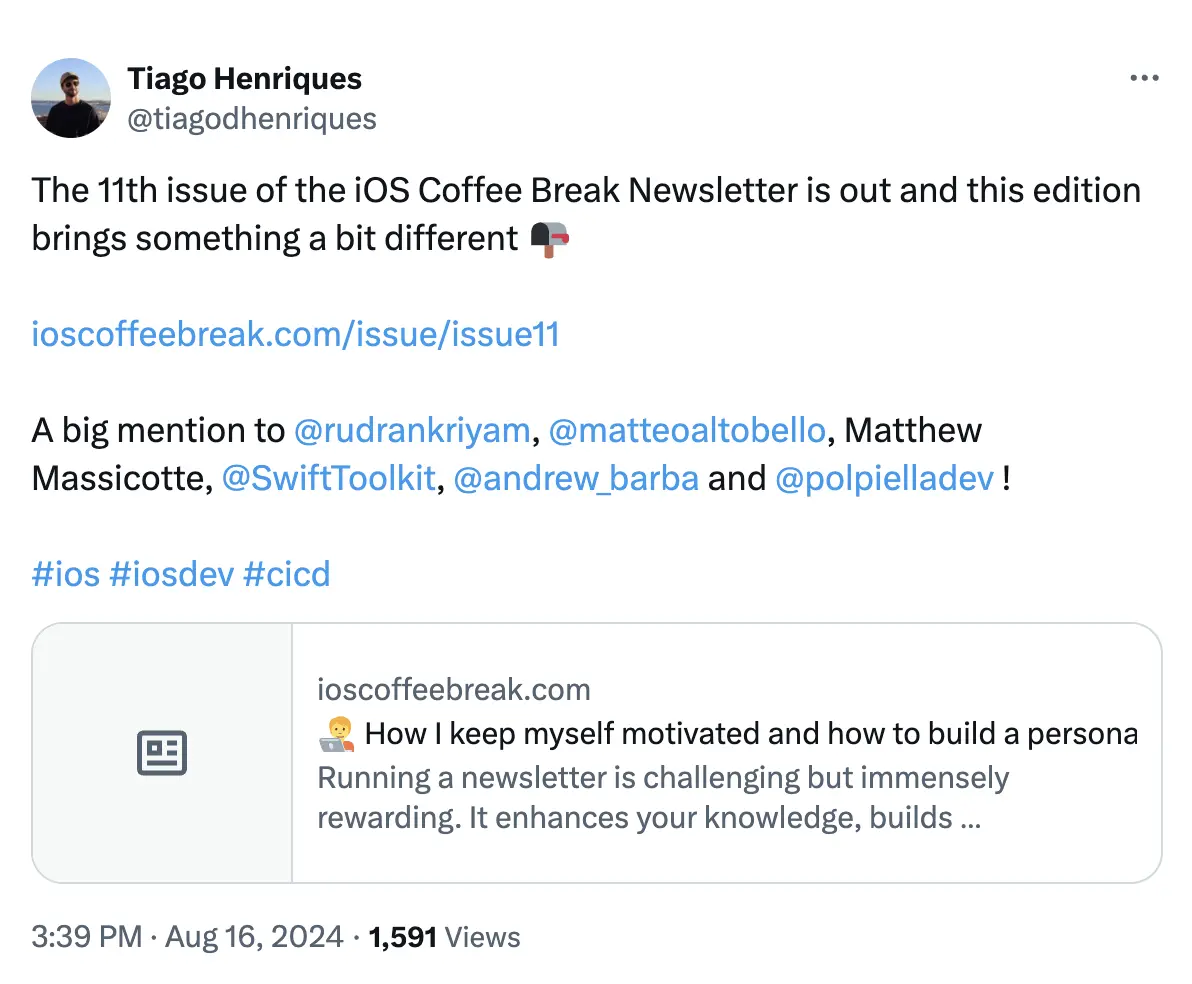Click the @tiagodhenriques handle

pos(252,118)
